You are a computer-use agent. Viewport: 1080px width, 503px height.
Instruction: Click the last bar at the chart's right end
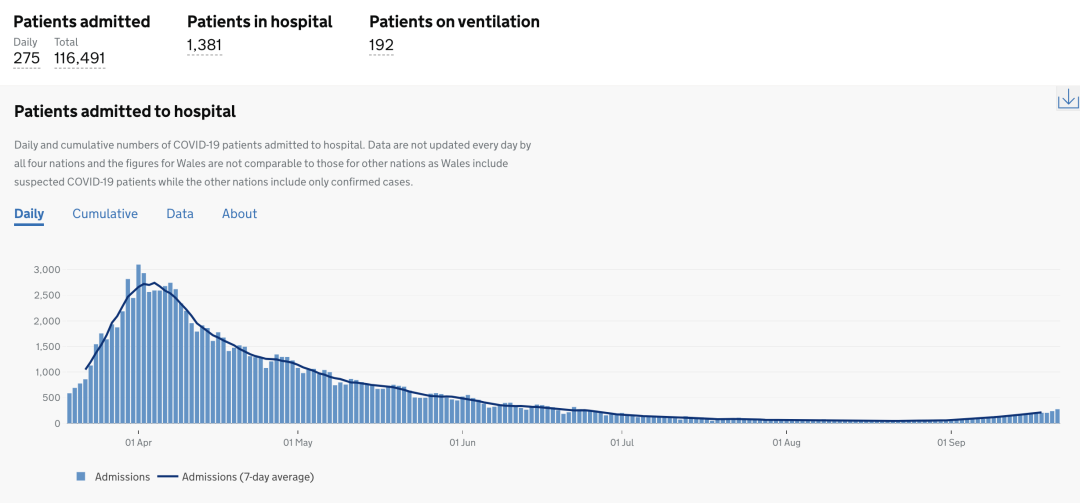coord(1057,416)
